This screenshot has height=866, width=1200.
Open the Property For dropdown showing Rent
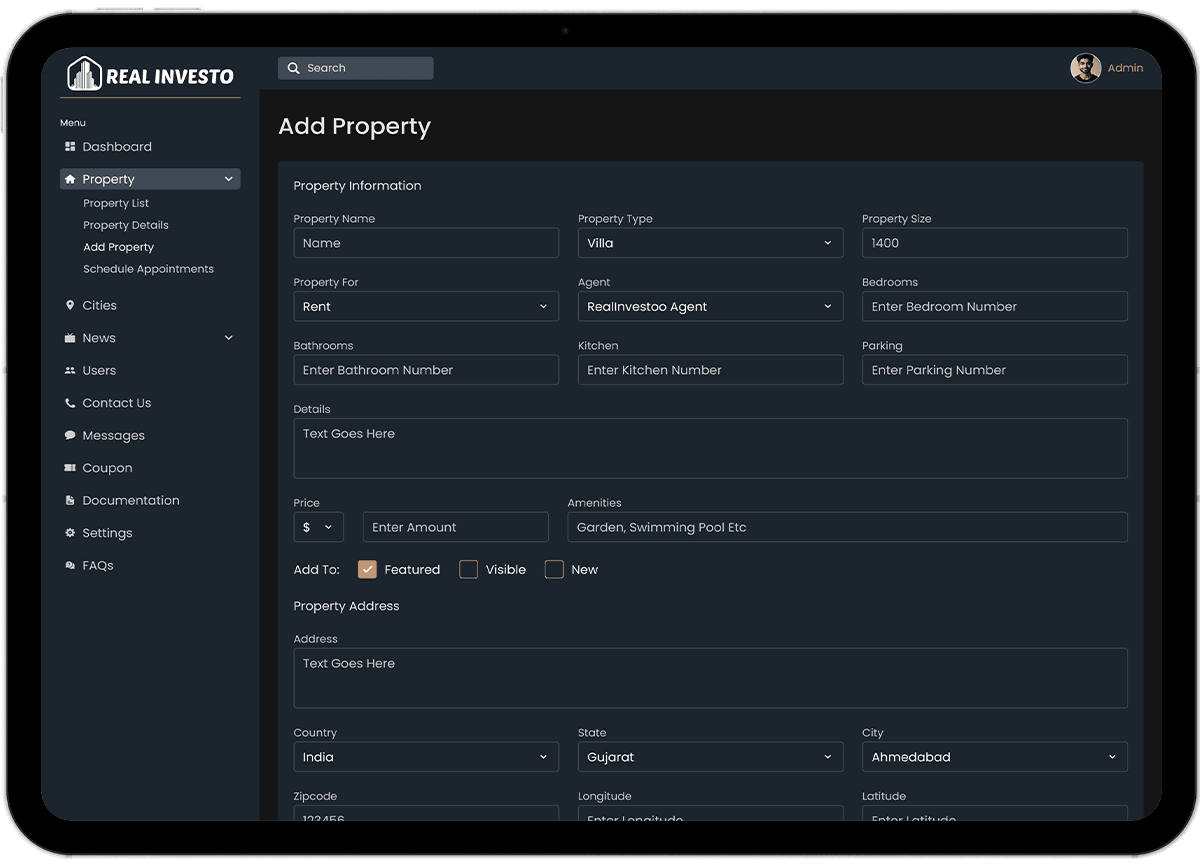coord(426,307)
